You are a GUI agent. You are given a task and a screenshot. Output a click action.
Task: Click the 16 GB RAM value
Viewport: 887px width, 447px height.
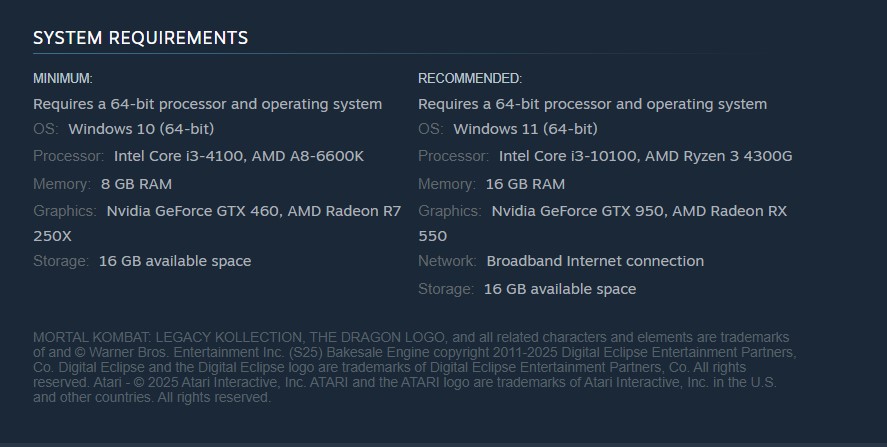pyautogui.click(x=525, y=184)
